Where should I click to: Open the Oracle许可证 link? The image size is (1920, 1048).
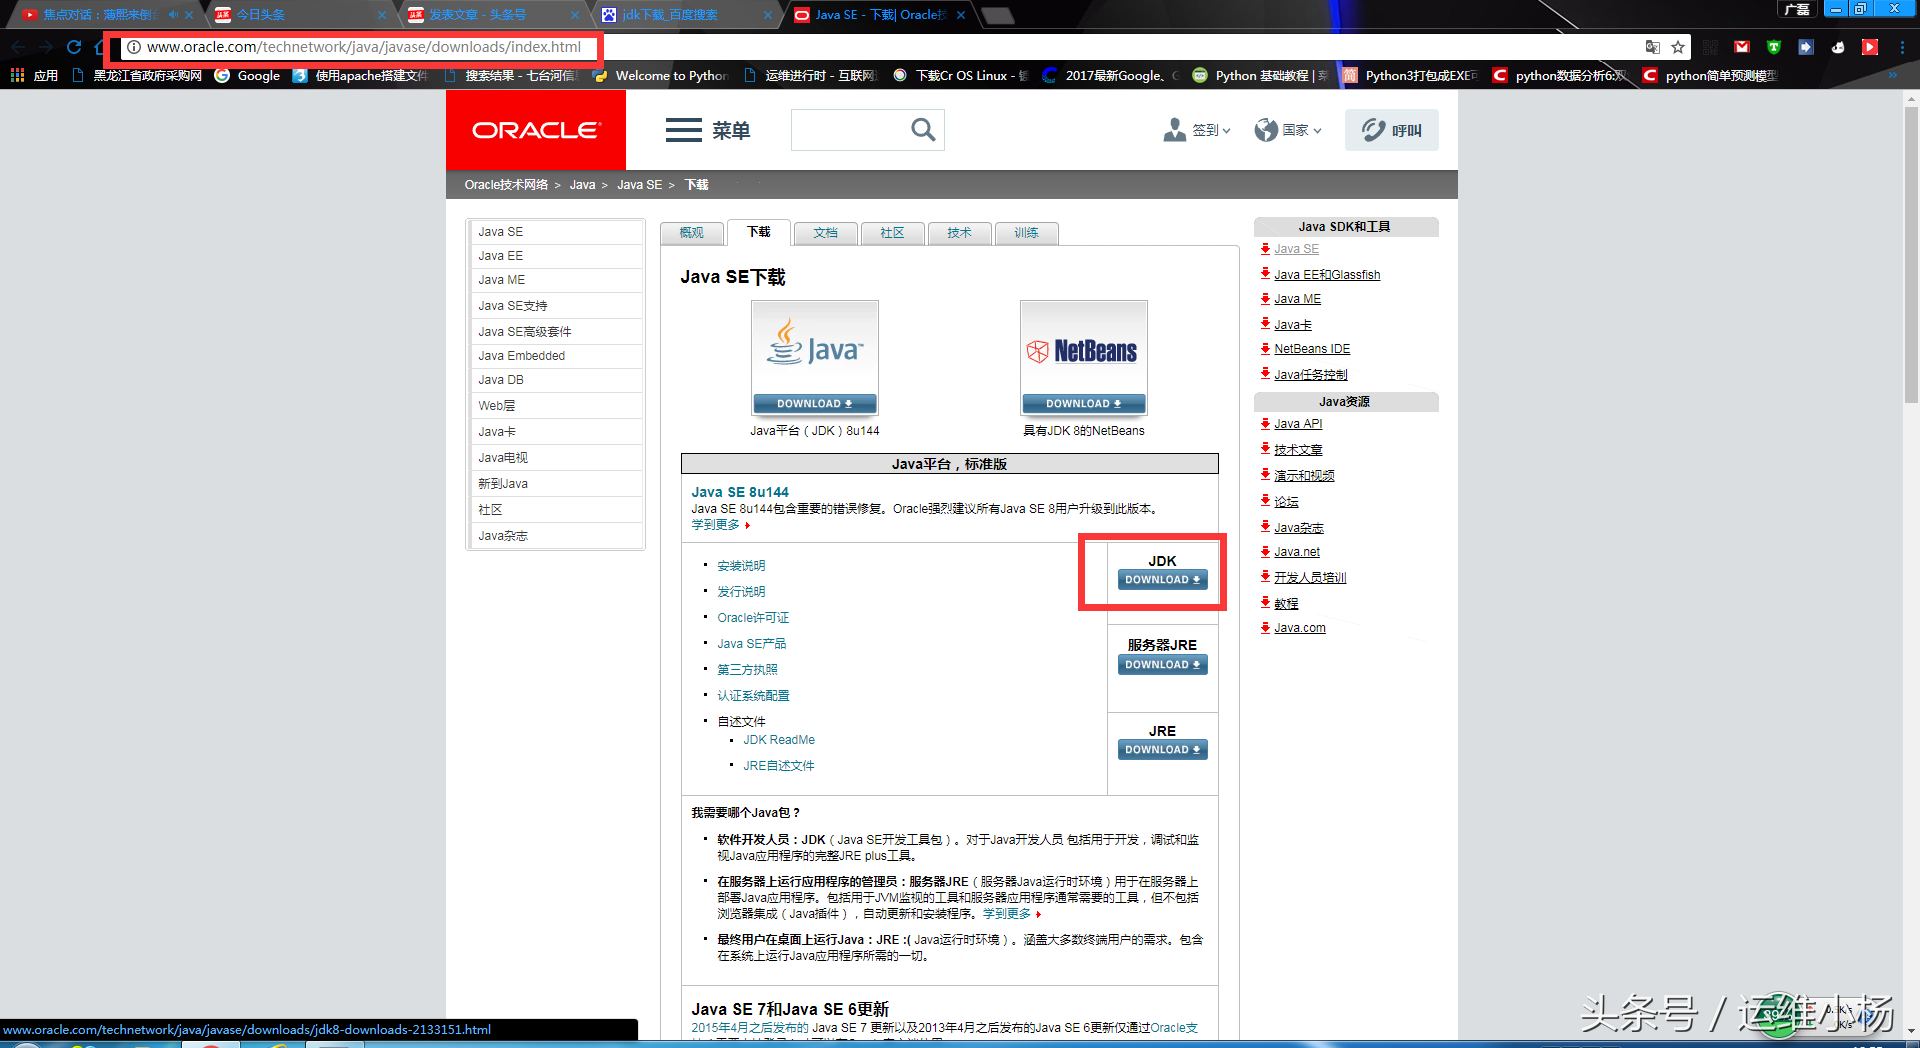click(x=753, y=618)
